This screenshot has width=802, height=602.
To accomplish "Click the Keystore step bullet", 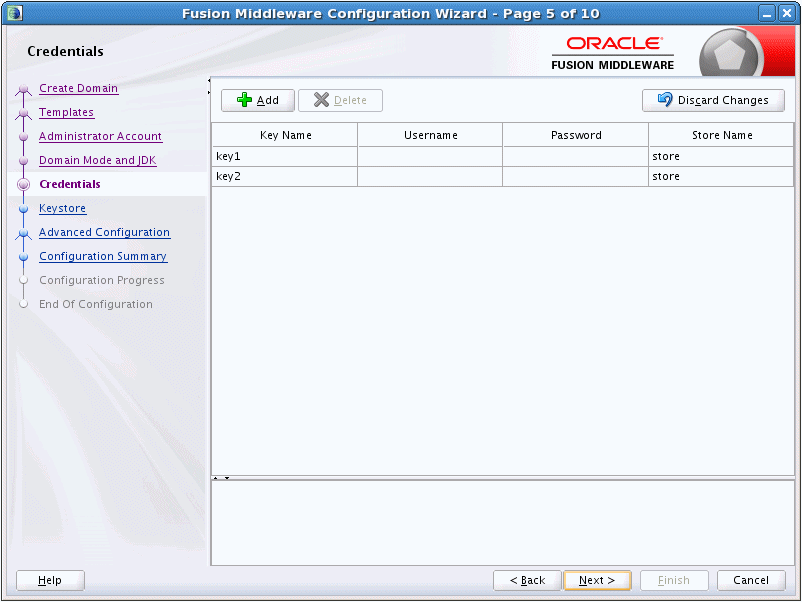I will click(x=23, y=209).
